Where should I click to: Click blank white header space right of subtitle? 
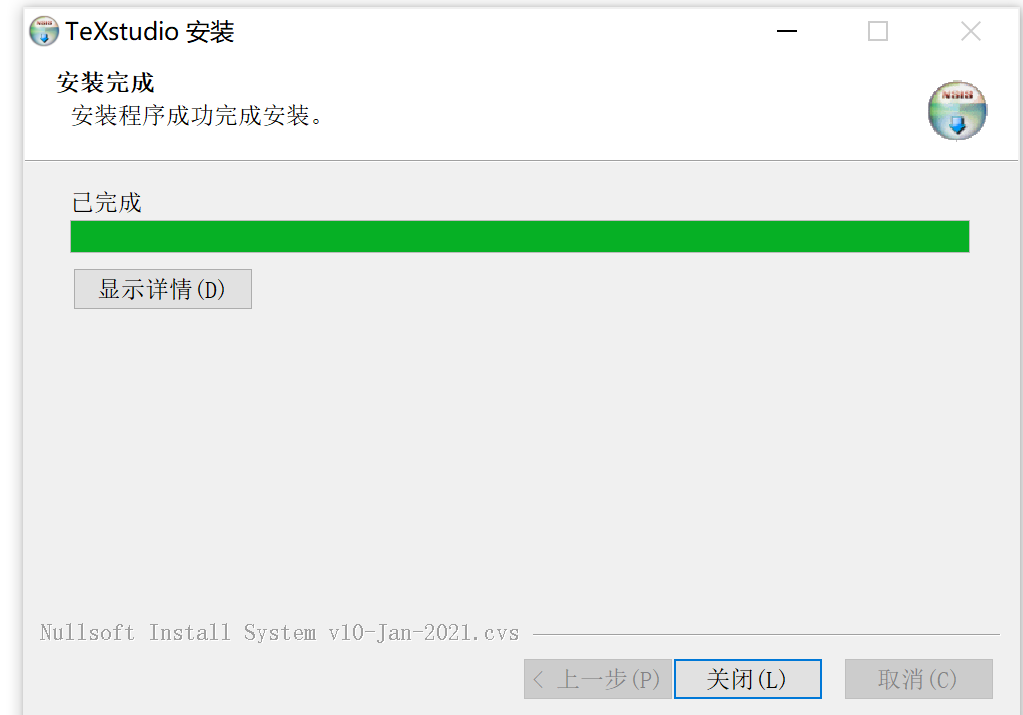pos(620,115)
